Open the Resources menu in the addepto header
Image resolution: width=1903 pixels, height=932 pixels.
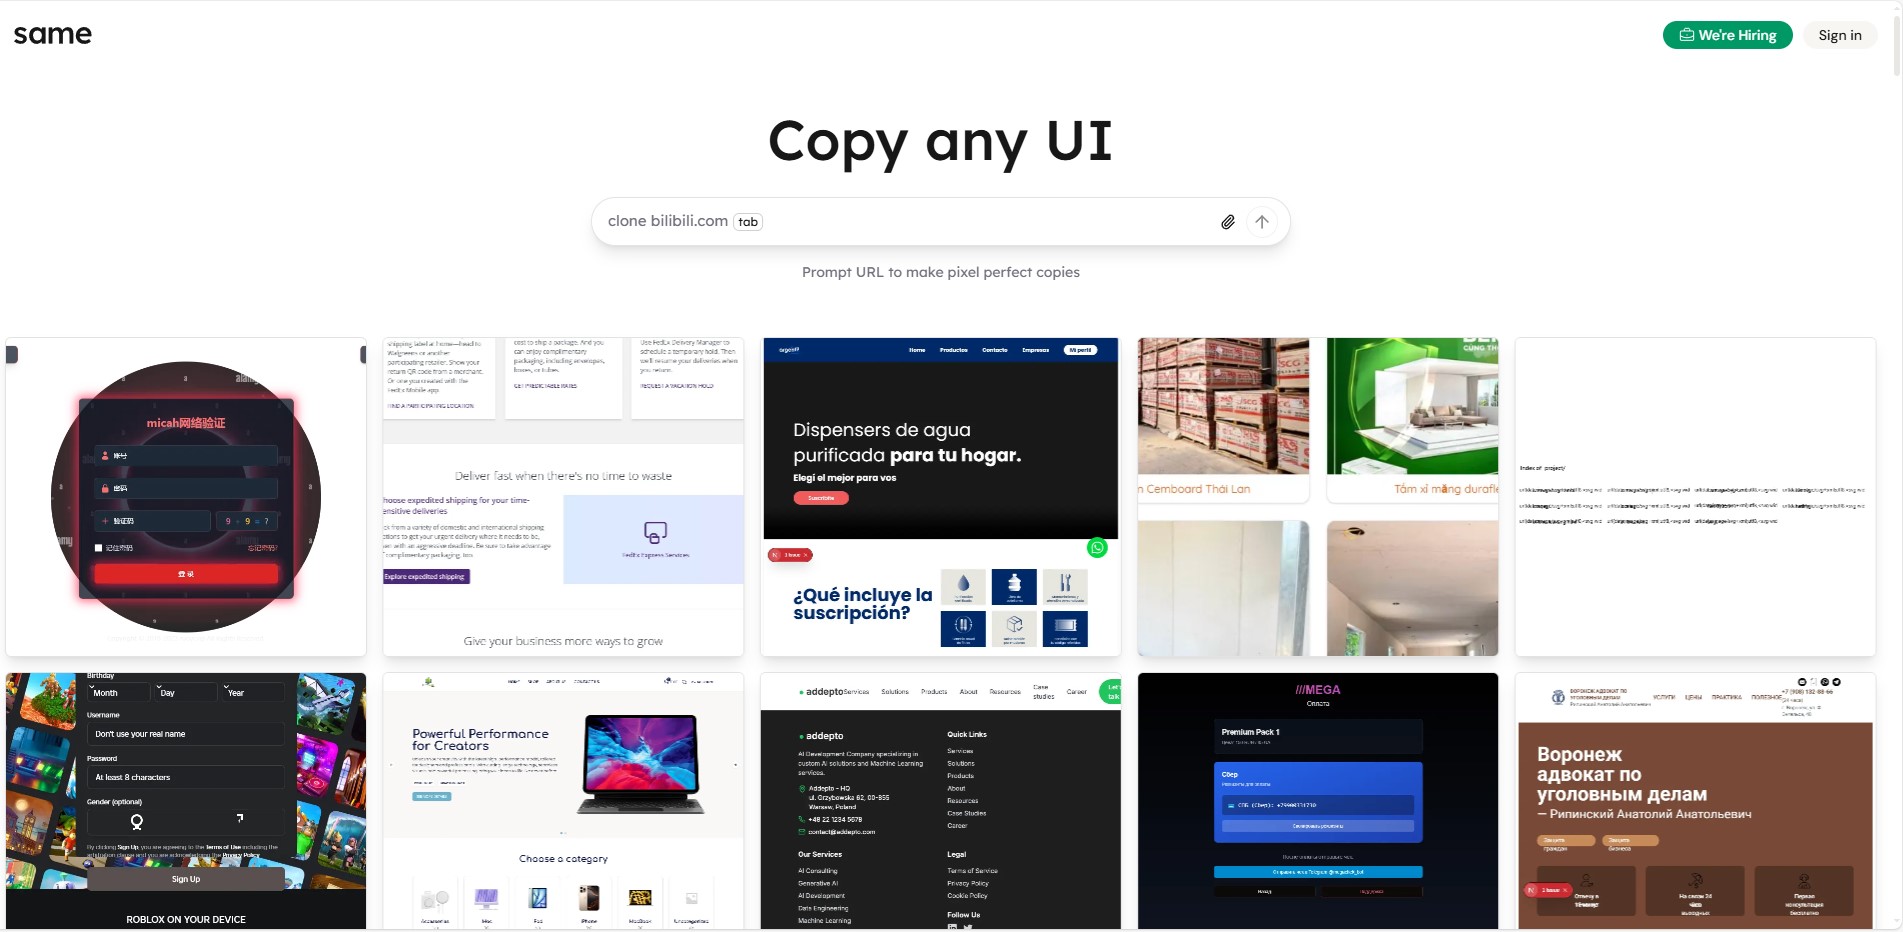tap(1003, 691)
